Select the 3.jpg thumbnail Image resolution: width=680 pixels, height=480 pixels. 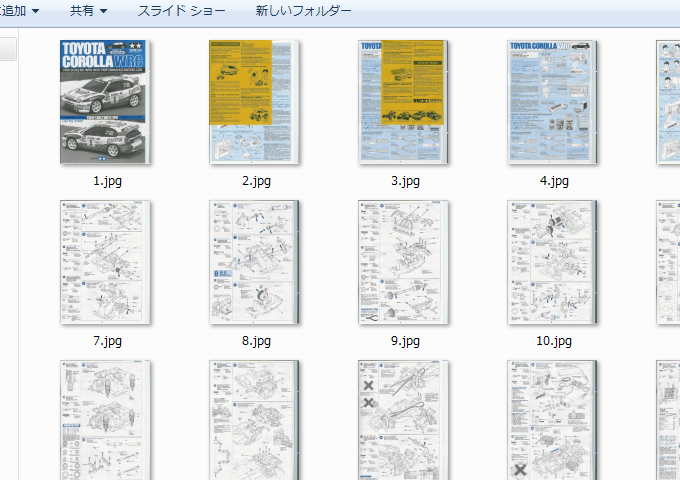coord(403,102)
